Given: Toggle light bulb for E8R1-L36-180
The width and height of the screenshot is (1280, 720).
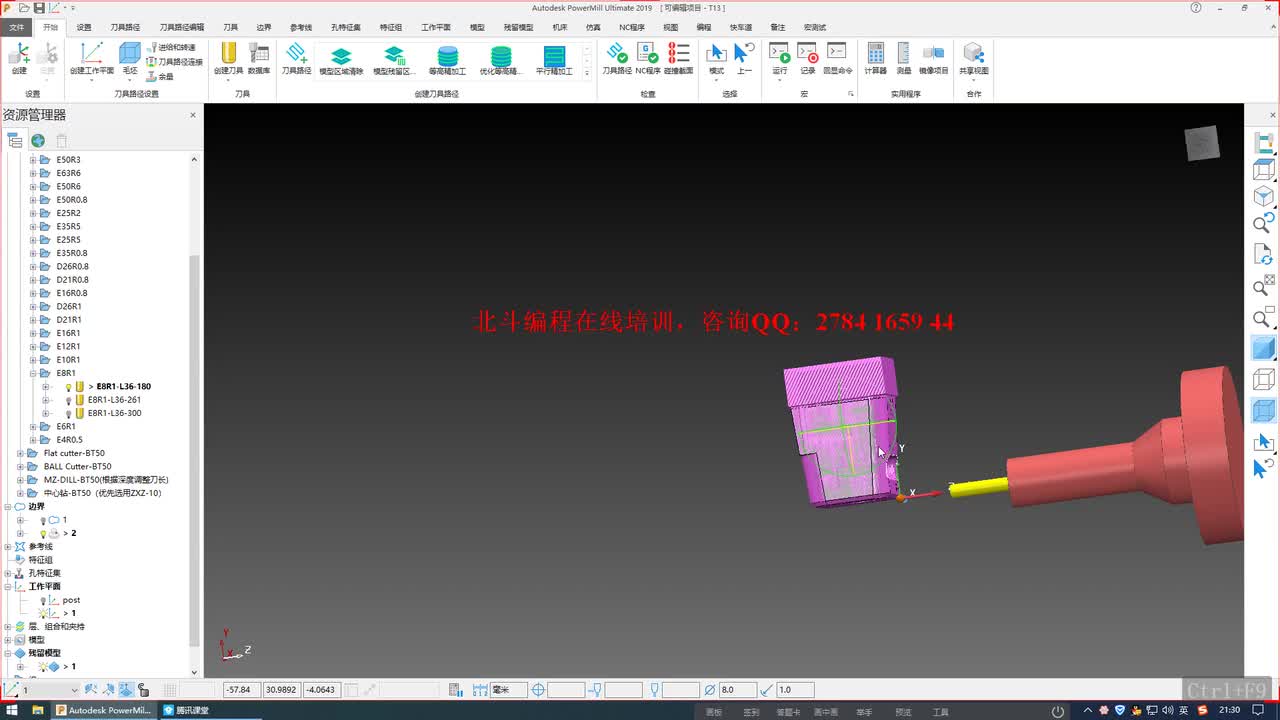Looking at the screenshot, I should [x=69, y=386].
